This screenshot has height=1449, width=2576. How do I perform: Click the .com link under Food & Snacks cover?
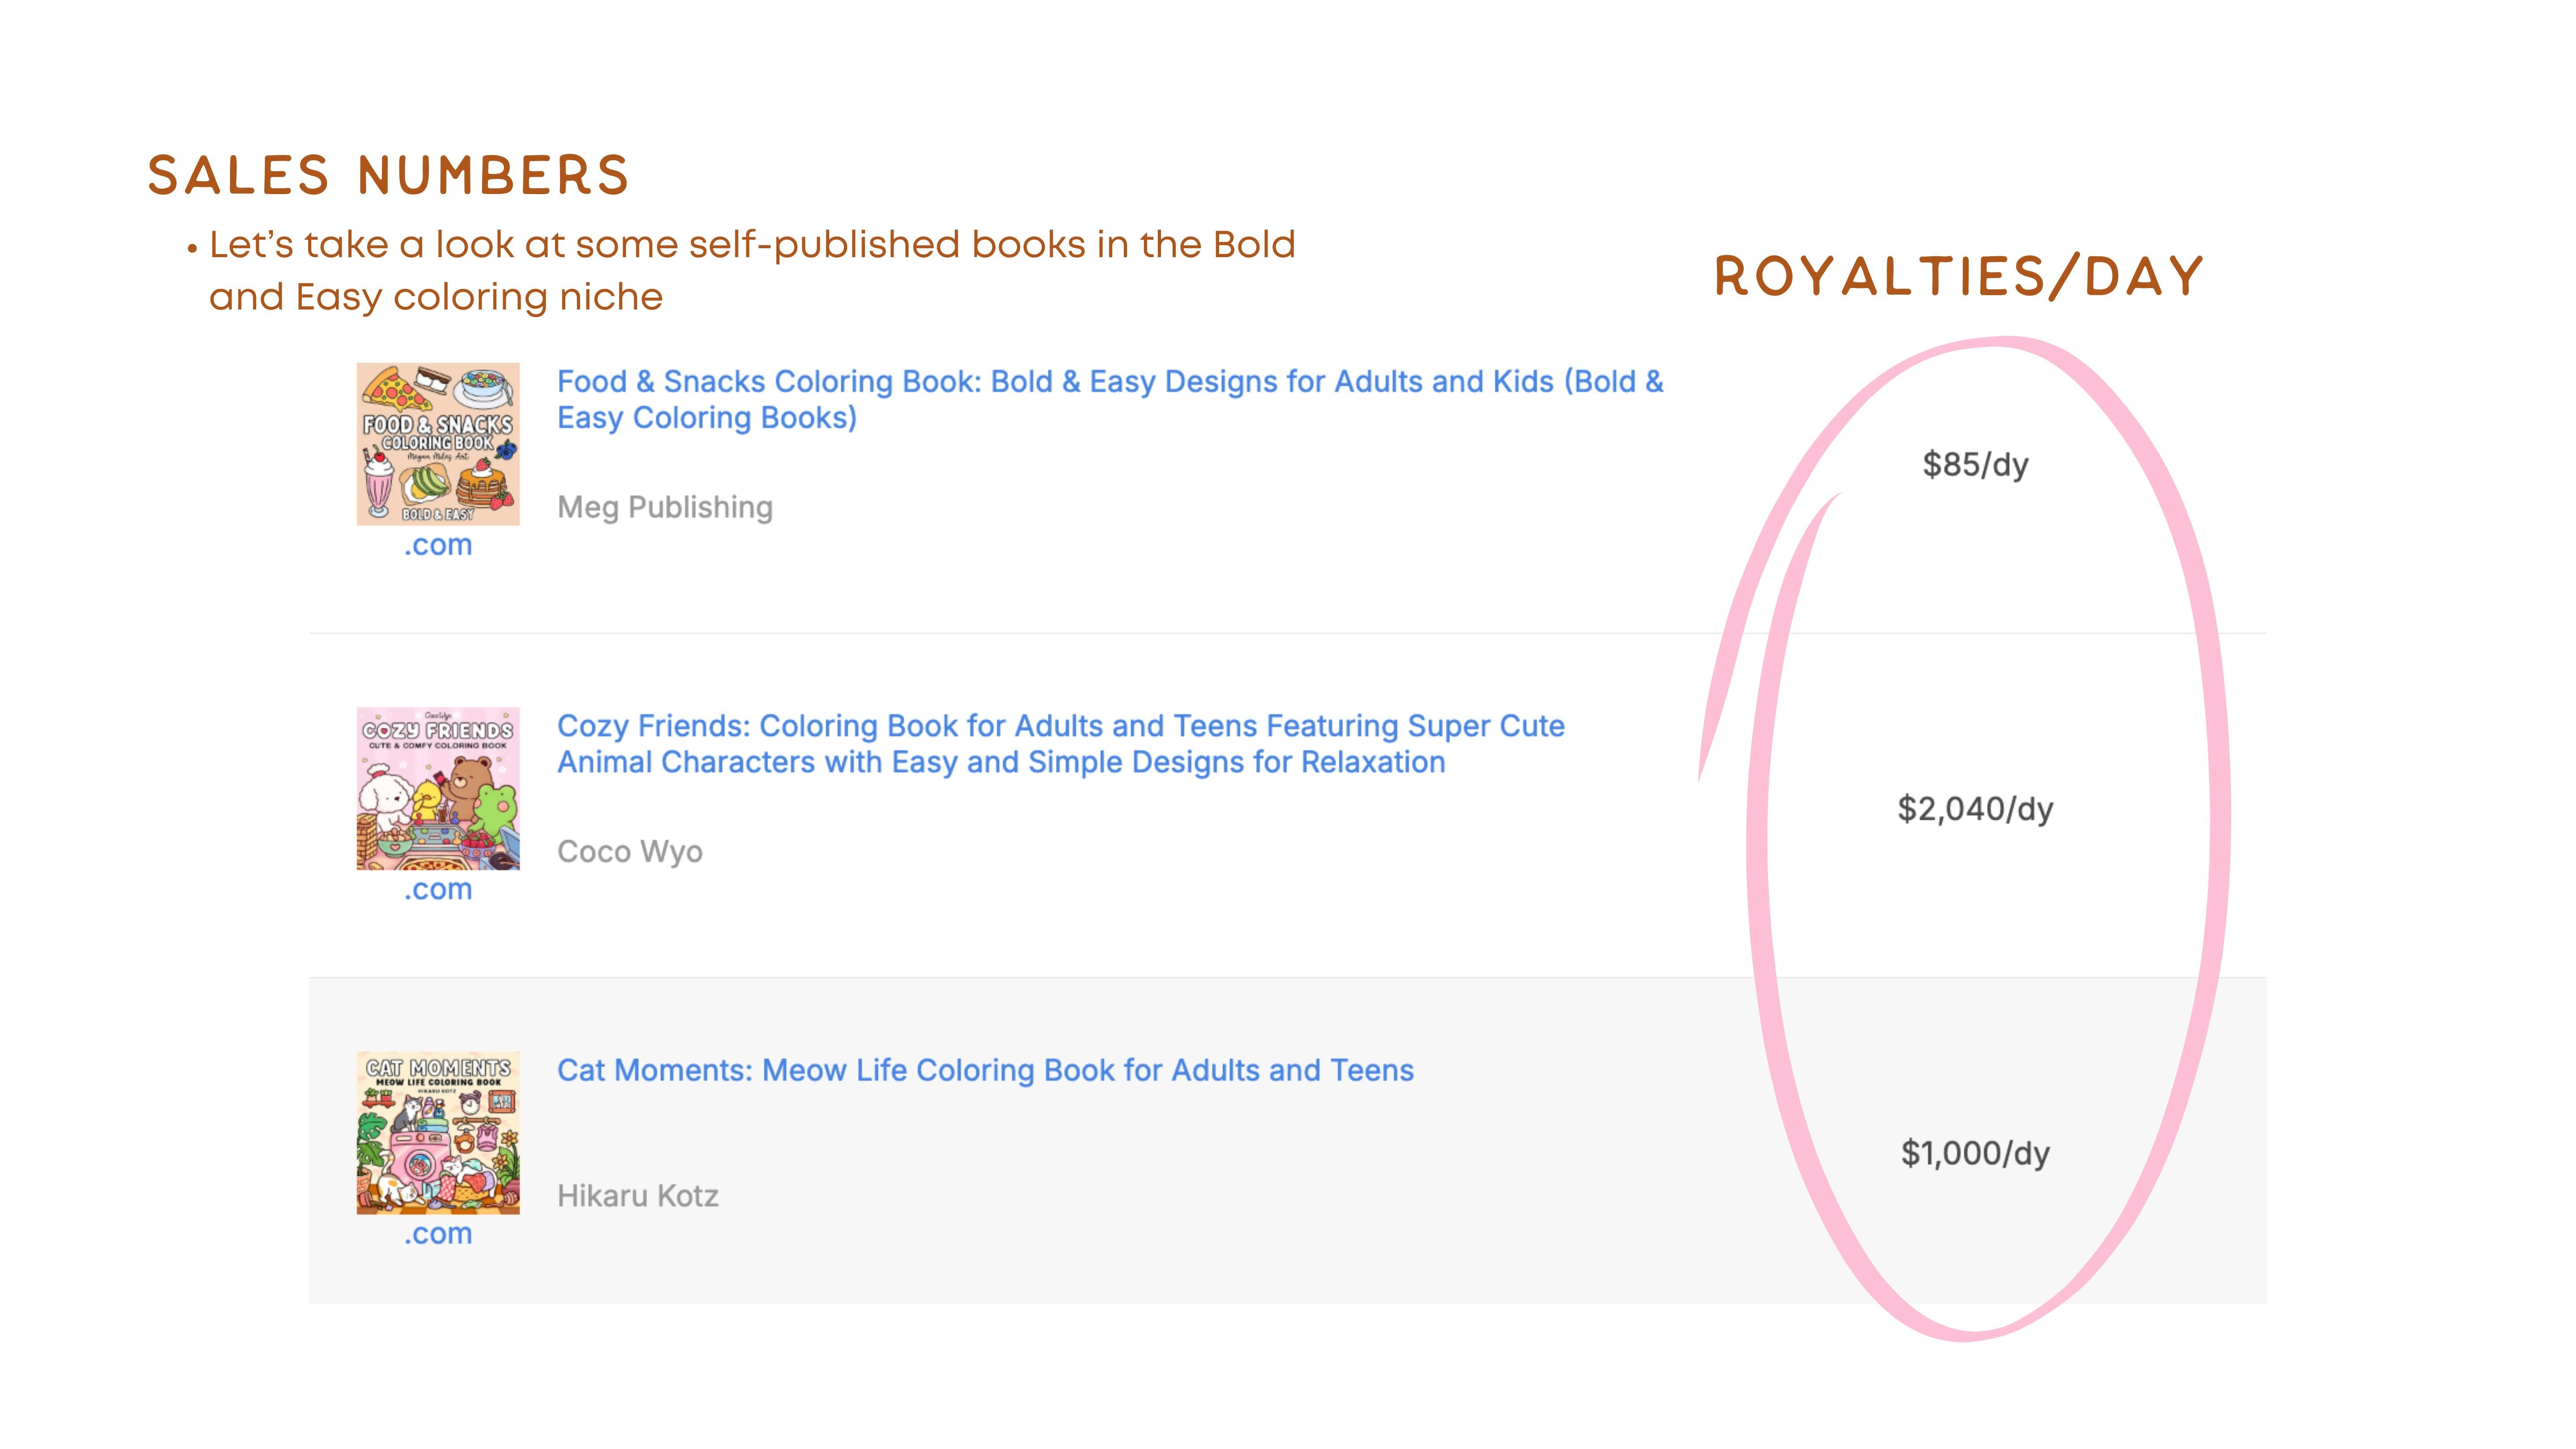[x=438, y=545]
